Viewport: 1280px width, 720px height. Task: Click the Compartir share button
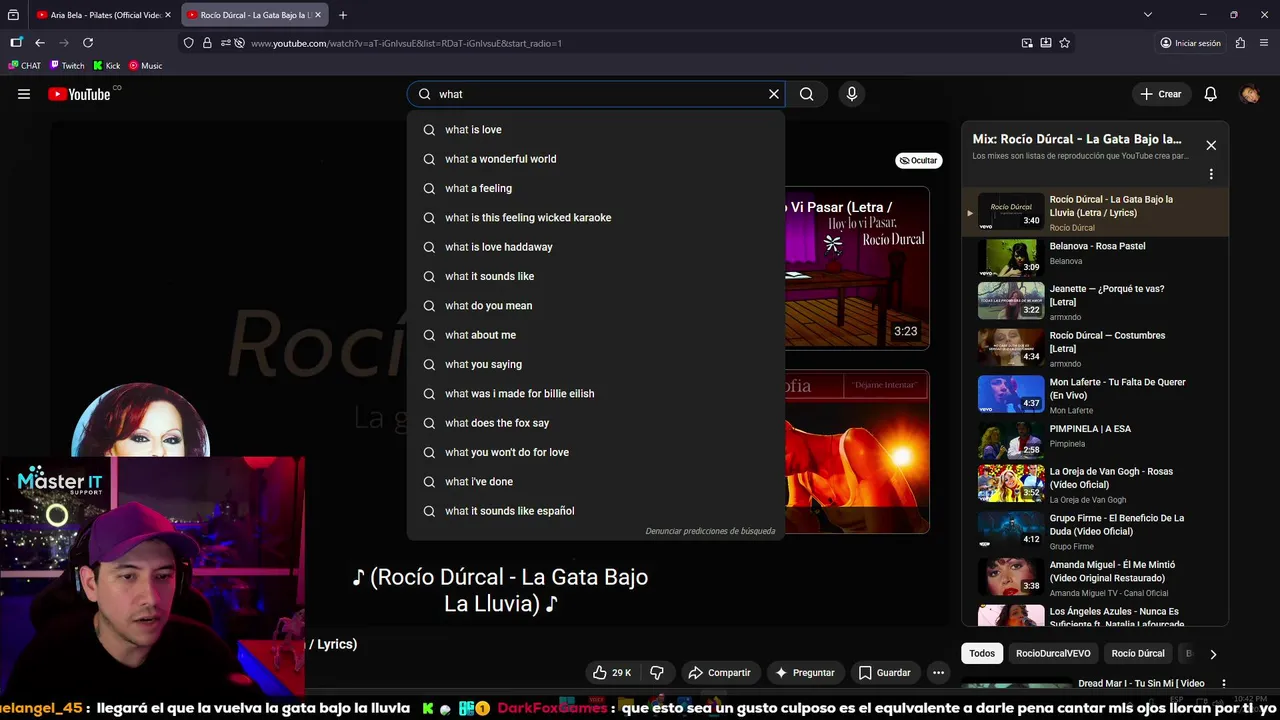(x=718, y=673)
